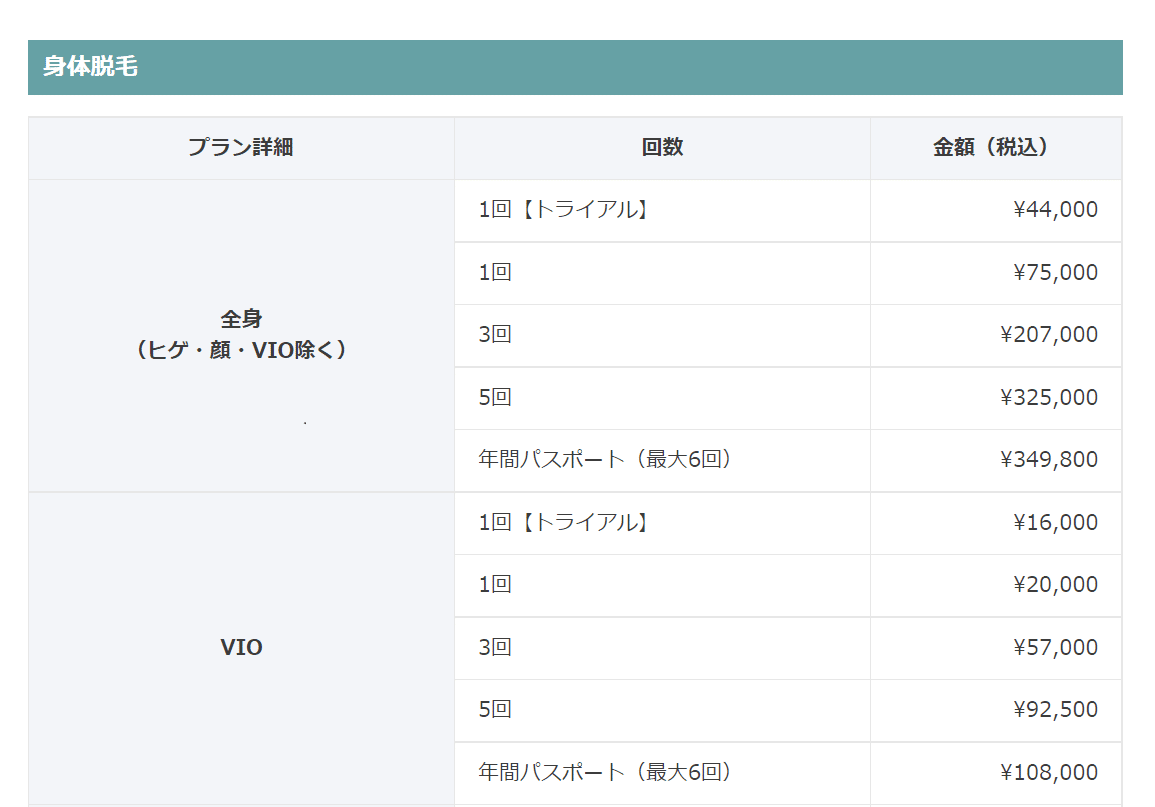Select the price ¥20,000
The width and height of the screenshot is (1155, 807).
1056,585
